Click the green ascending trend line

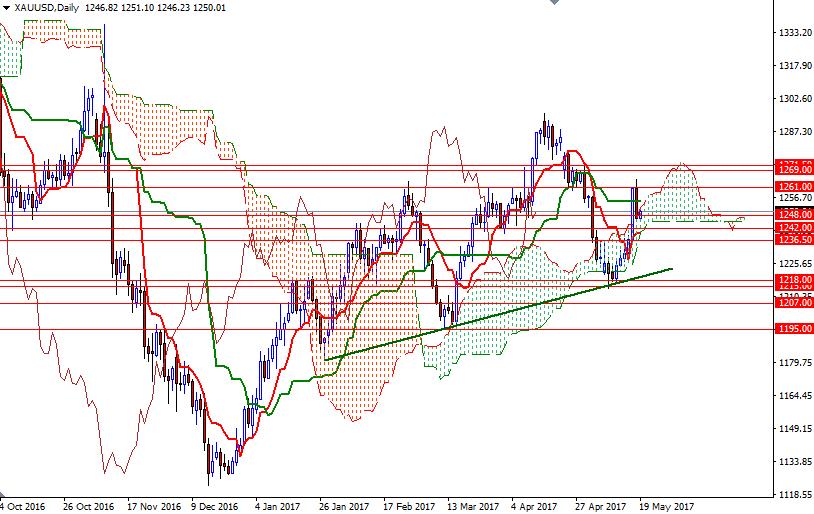[x=500, y=313]
